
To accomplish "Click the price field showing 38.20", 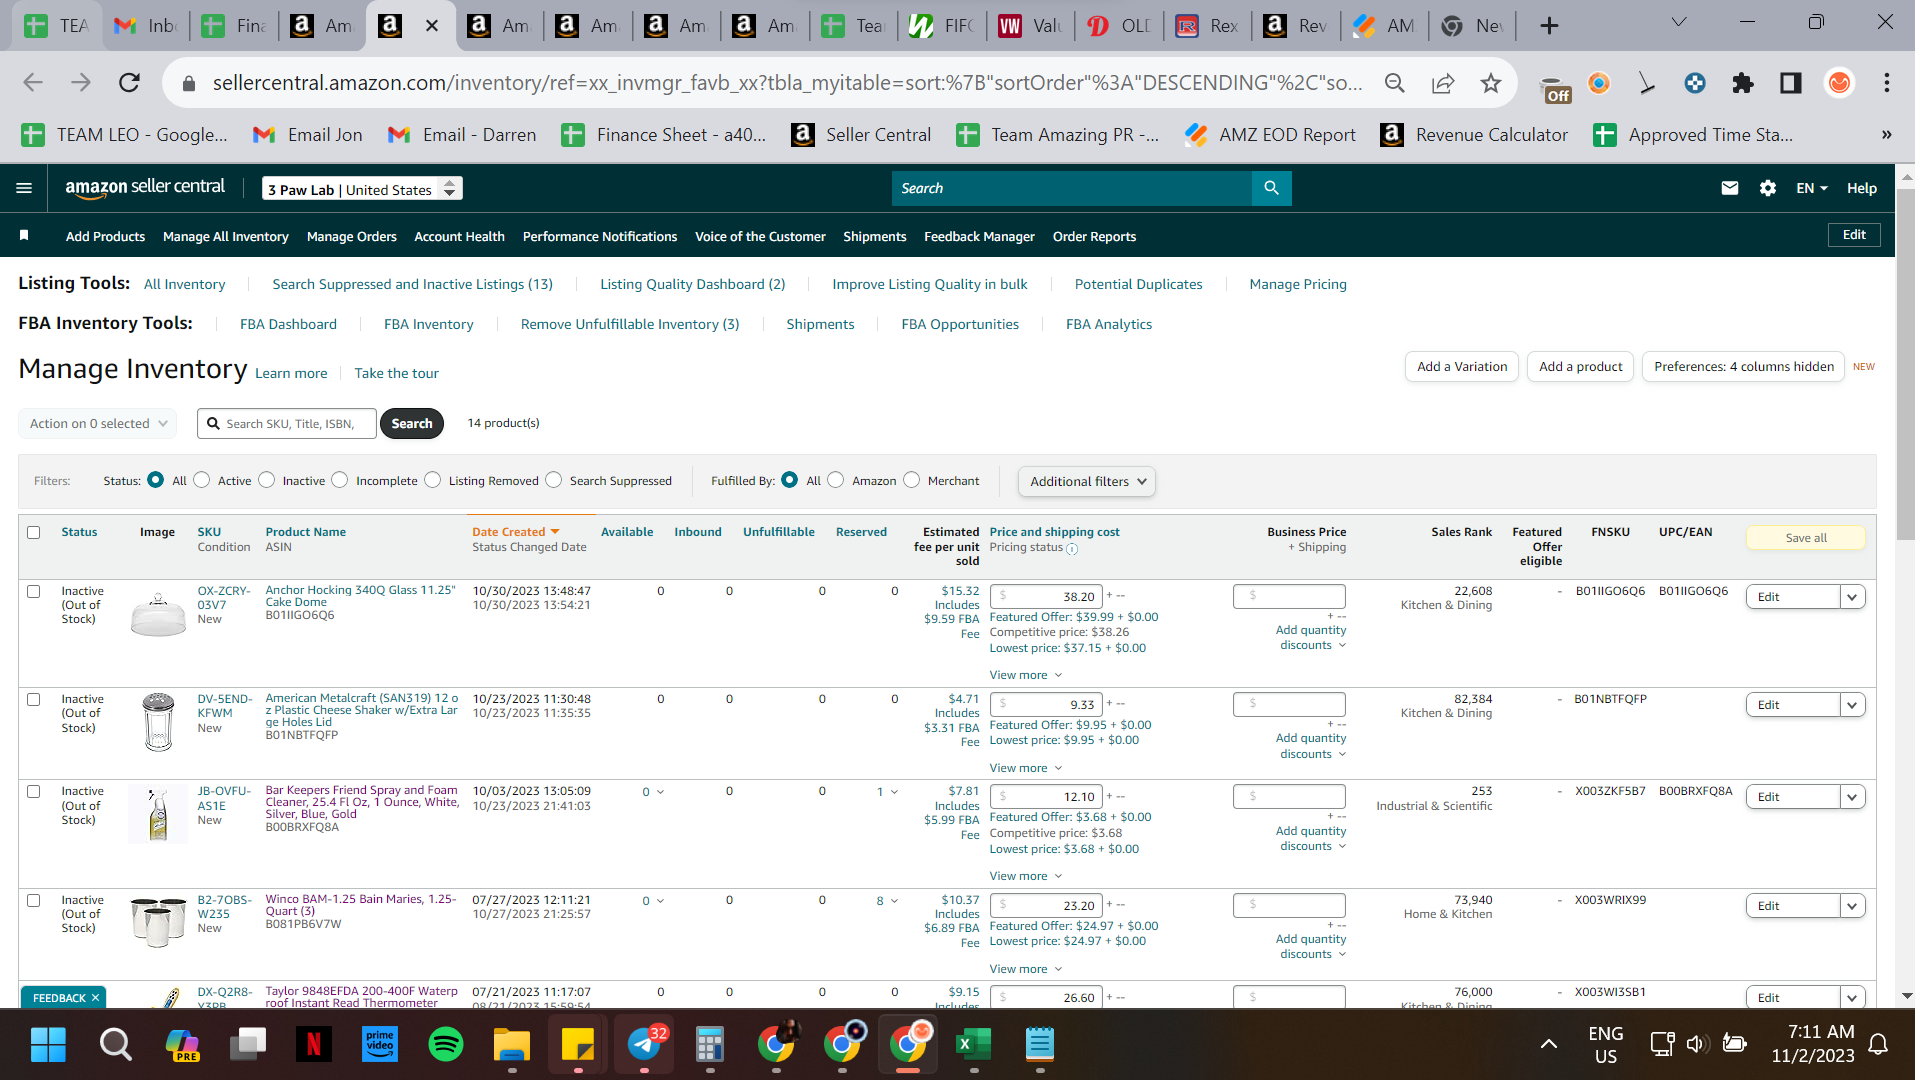I will tap(1045, 597).
